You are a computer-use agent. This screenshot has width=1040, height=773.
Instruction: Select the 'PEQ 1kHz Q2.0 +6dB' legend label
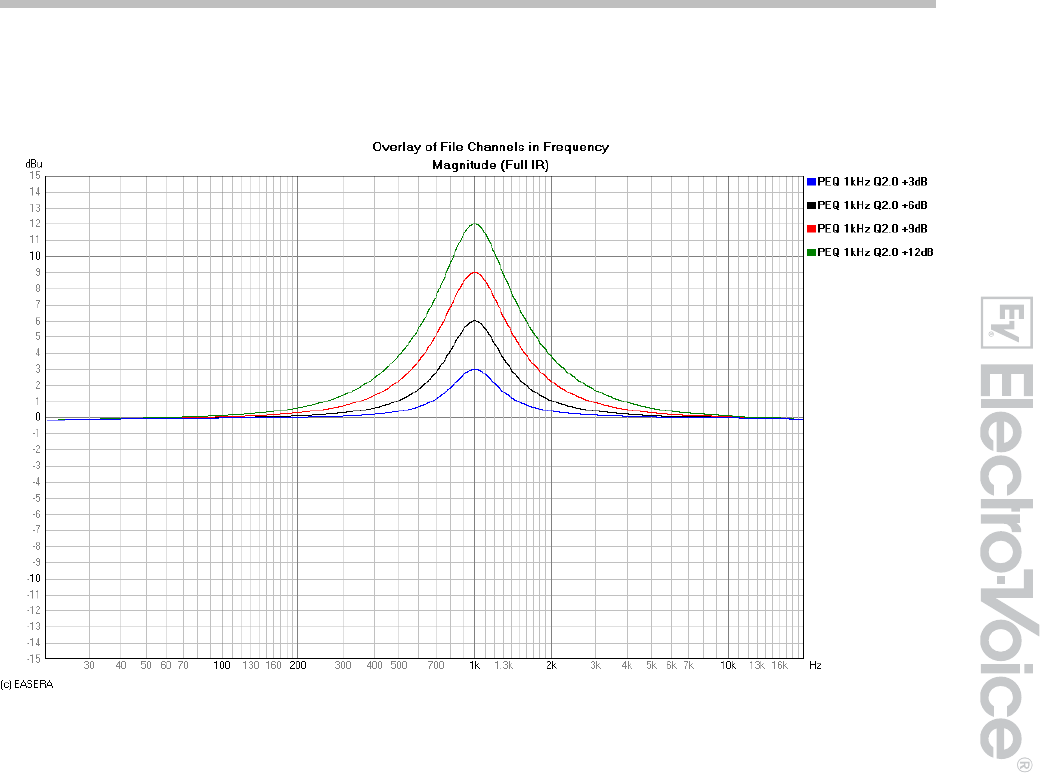874,205
